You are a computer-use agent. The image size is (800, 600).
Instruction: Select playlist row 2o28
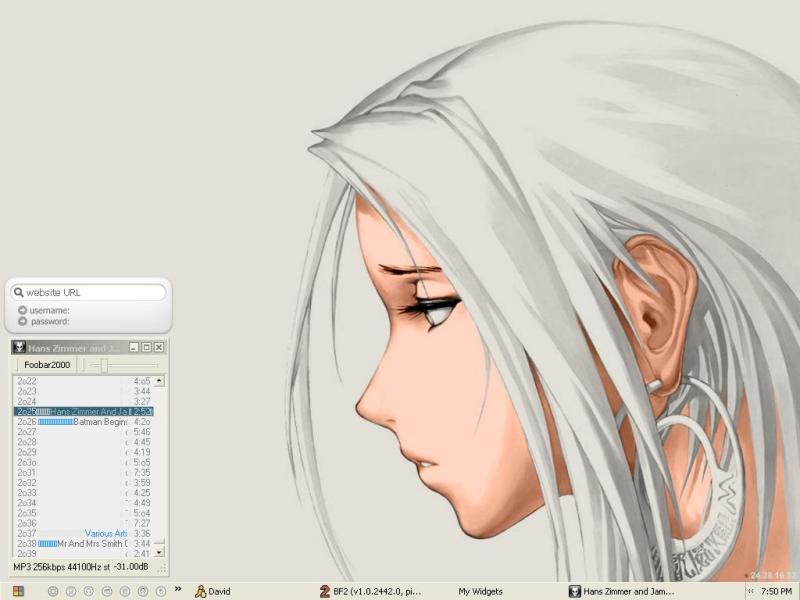coord(84,442)
